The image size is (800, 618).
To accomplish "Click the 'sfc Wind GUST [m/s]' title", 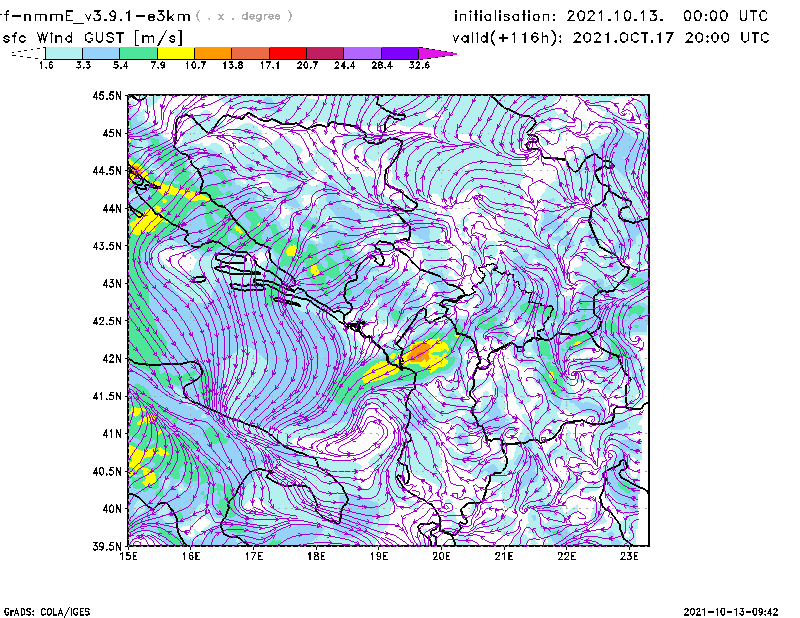I will (x=92, y=38).
